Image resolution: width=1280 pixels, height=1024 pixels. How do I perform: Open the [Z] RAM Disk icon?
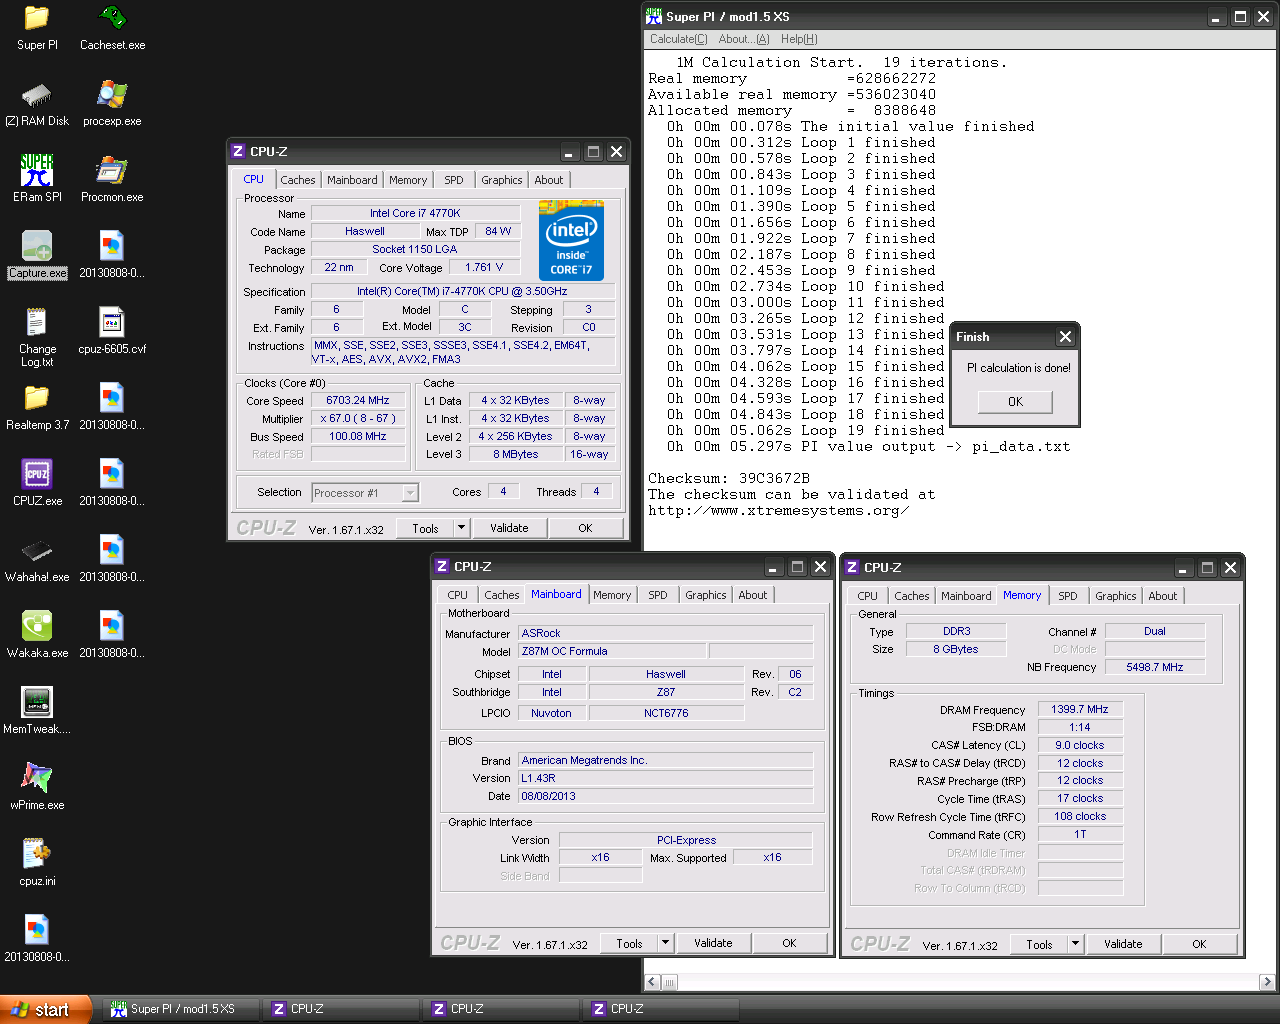(37, 104)
